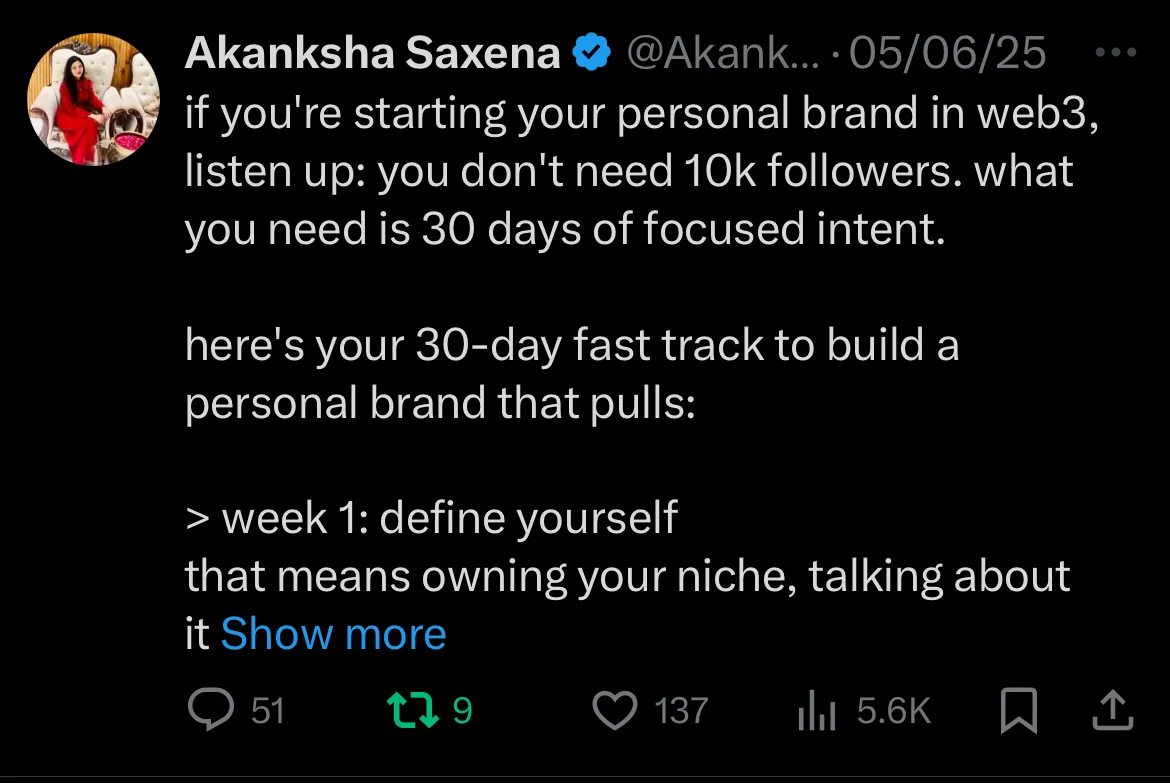Open the @Akank... handle link

[718, 53]
